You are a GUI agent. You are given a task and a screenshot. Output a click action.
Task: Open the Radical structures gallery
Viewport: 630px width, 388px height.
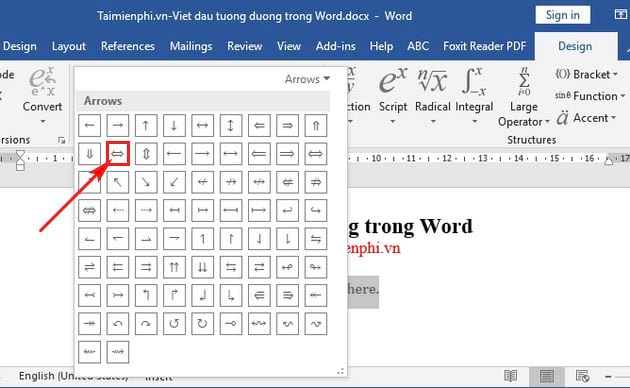[x=433, y=95]
